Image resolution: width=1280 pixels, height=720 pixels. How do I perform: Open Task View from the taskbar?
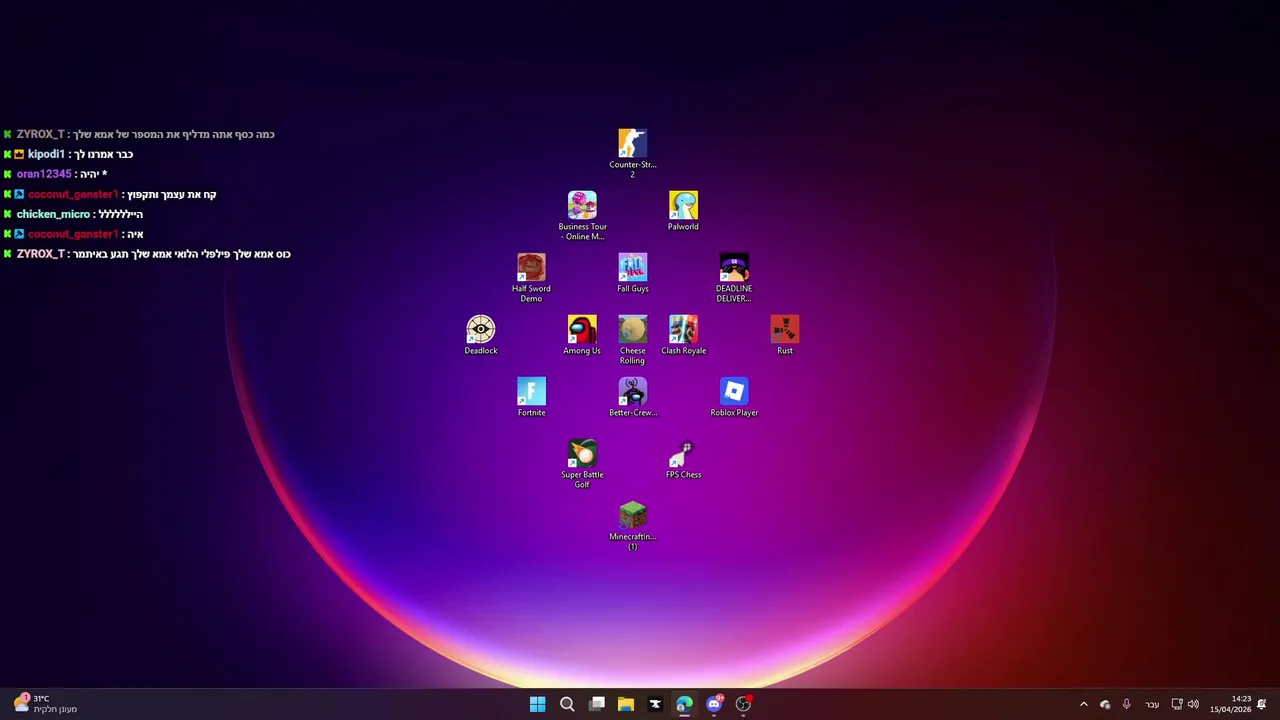596,704
